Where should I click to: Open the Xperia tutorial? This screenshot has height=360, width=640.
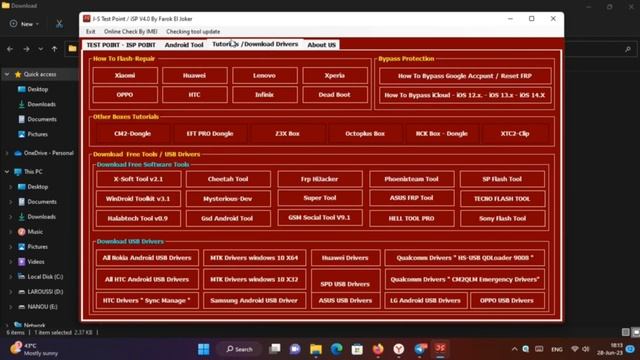click(x=335, y=76)
